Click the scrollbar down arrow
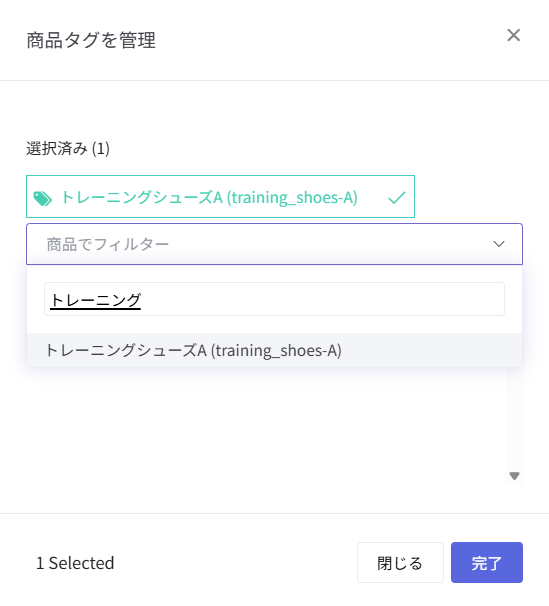The width and height of the screenshot is (549, 606). pyautogui.click(x=514, y=476)
